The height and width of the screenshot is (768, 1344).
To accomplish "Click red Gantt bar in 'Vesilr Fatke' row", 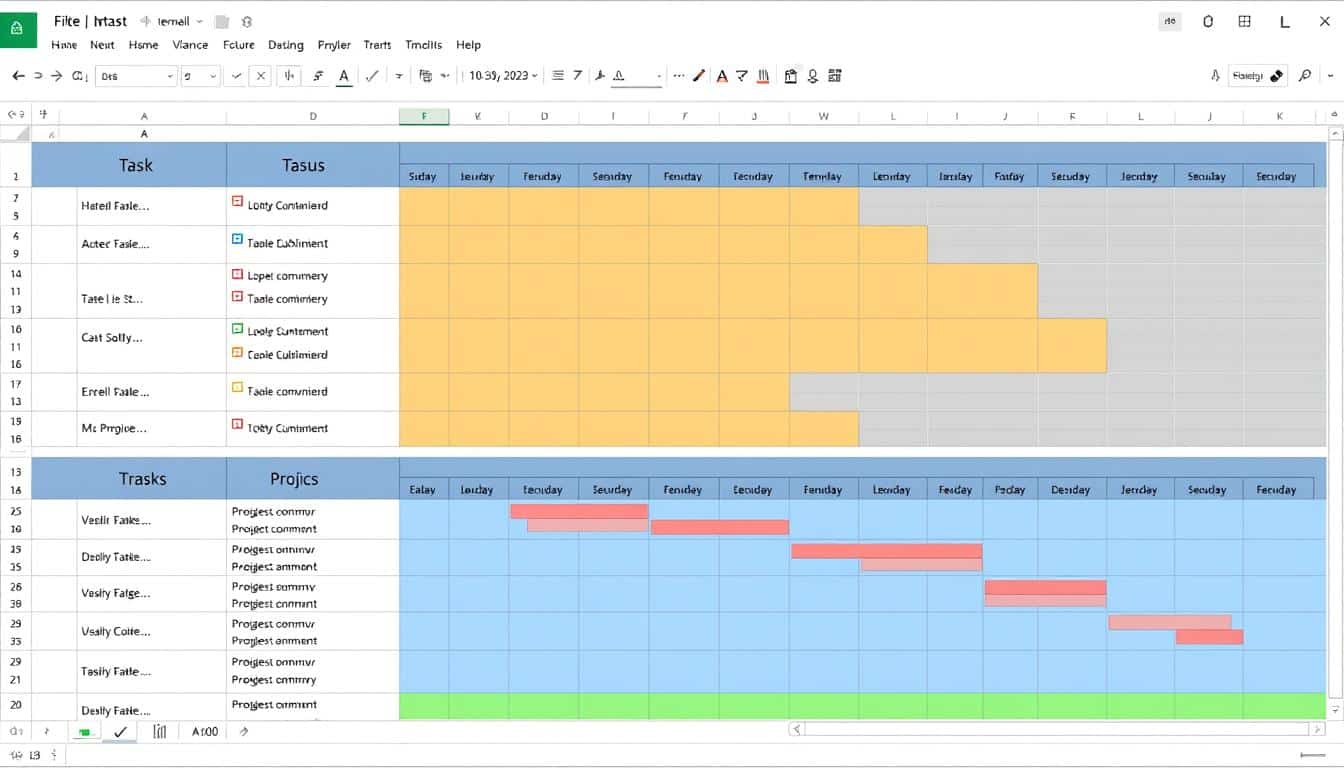I will [579, 511].
